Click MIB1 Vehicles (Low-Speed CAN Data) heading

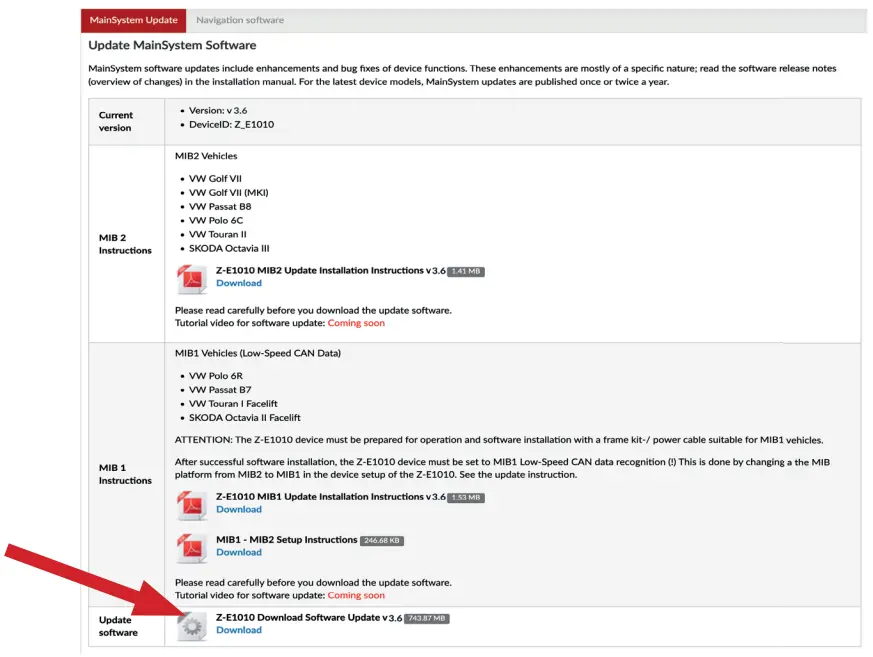click(x=258, y=353)
